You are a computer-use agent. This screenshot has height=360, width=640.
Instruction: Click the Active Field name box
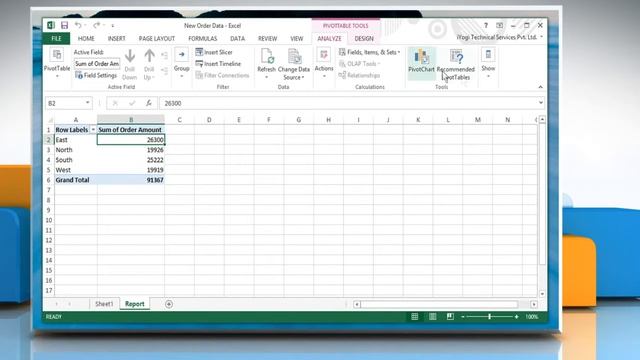click(x=97, y=64)
